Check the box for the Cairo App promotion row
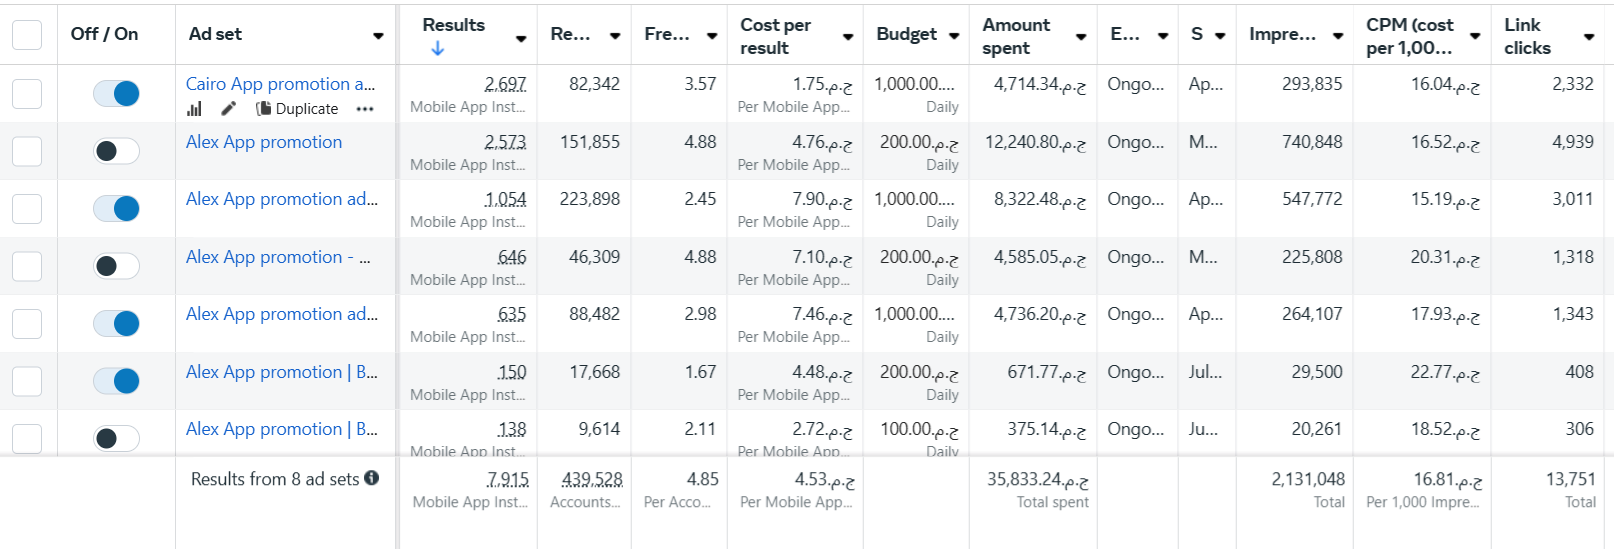1614x549 pixels. [27, 93]
